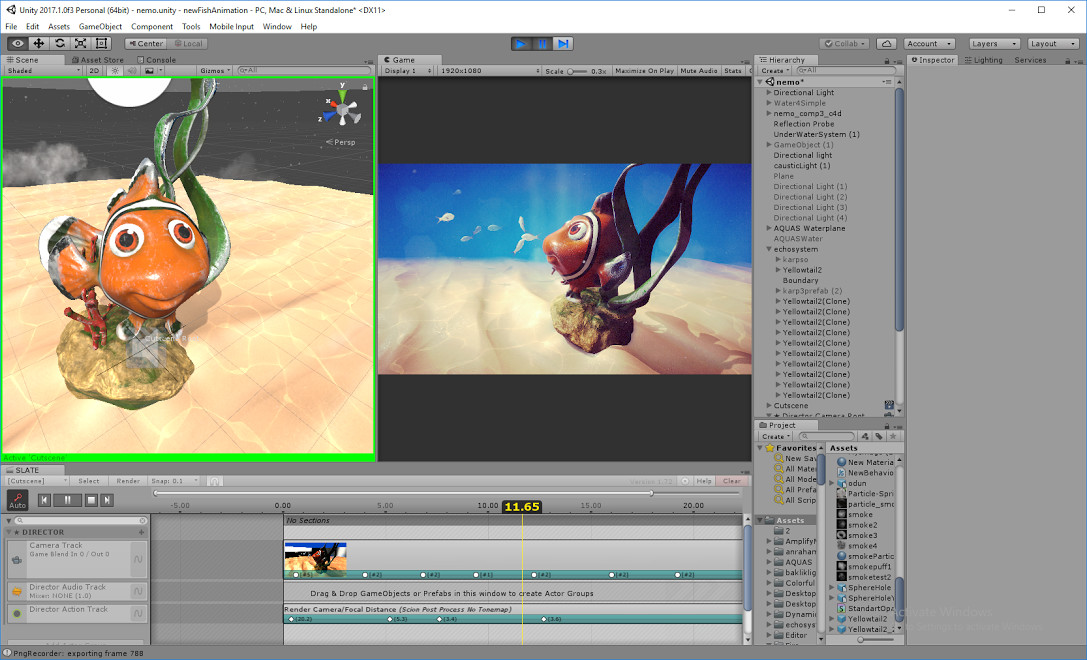Click the Slate Clear button

click(x=731, y=480)
